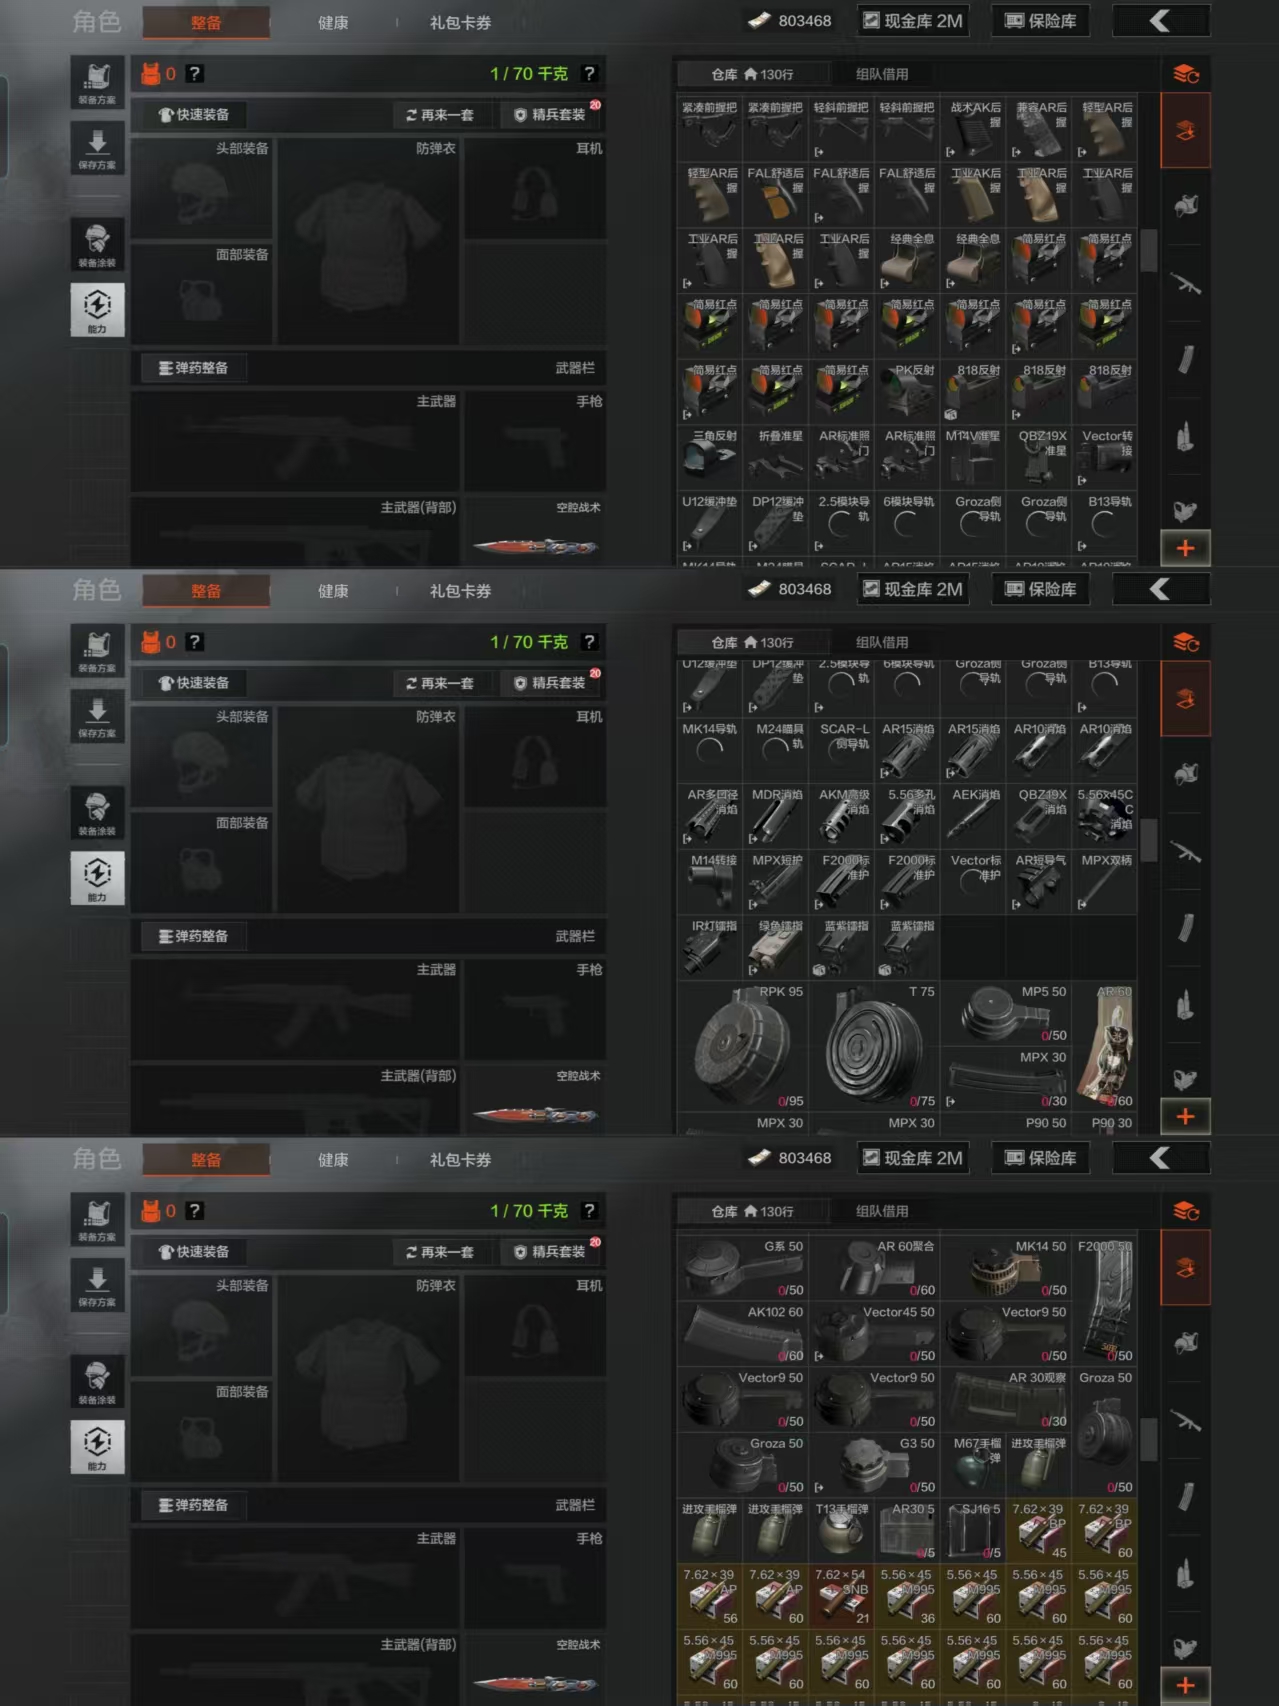
Task: Select the 战术AK后握 grip item
Action: [973, 129]
